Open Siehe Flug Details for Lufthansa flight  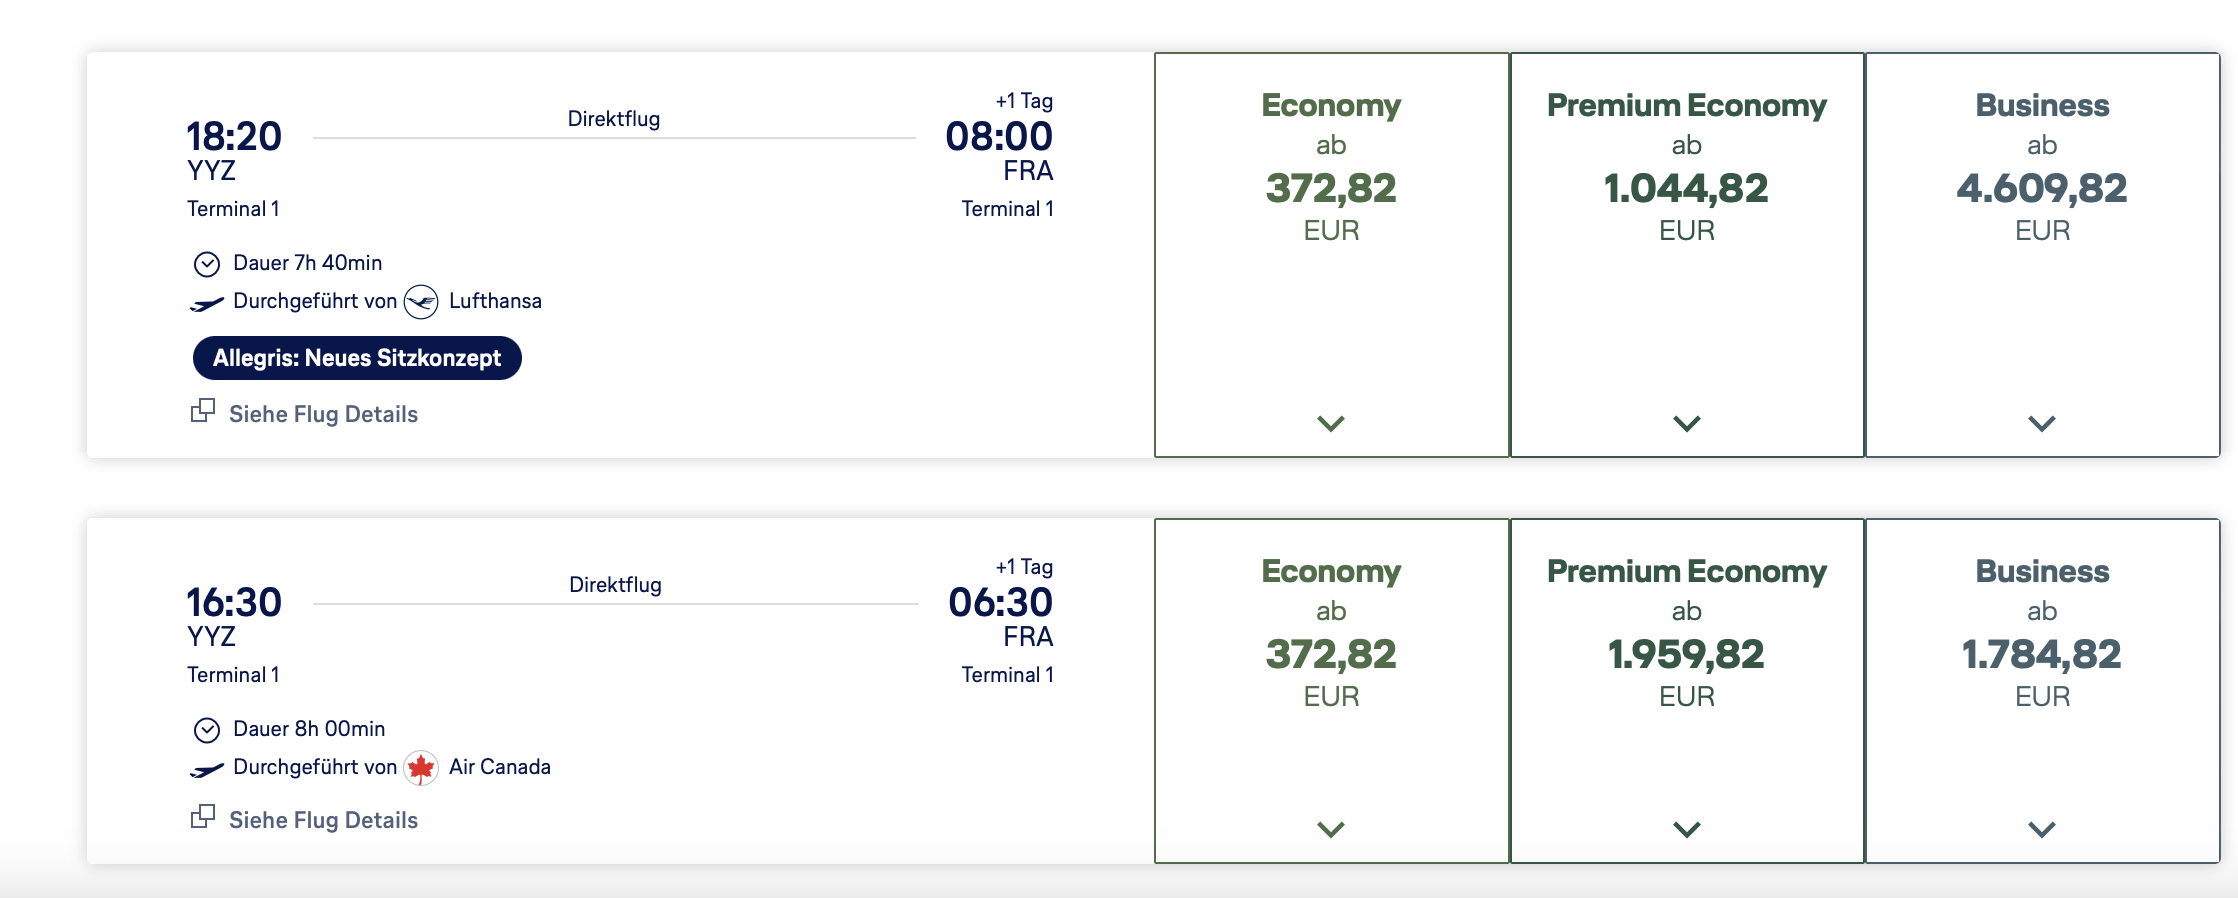(323, 414)
